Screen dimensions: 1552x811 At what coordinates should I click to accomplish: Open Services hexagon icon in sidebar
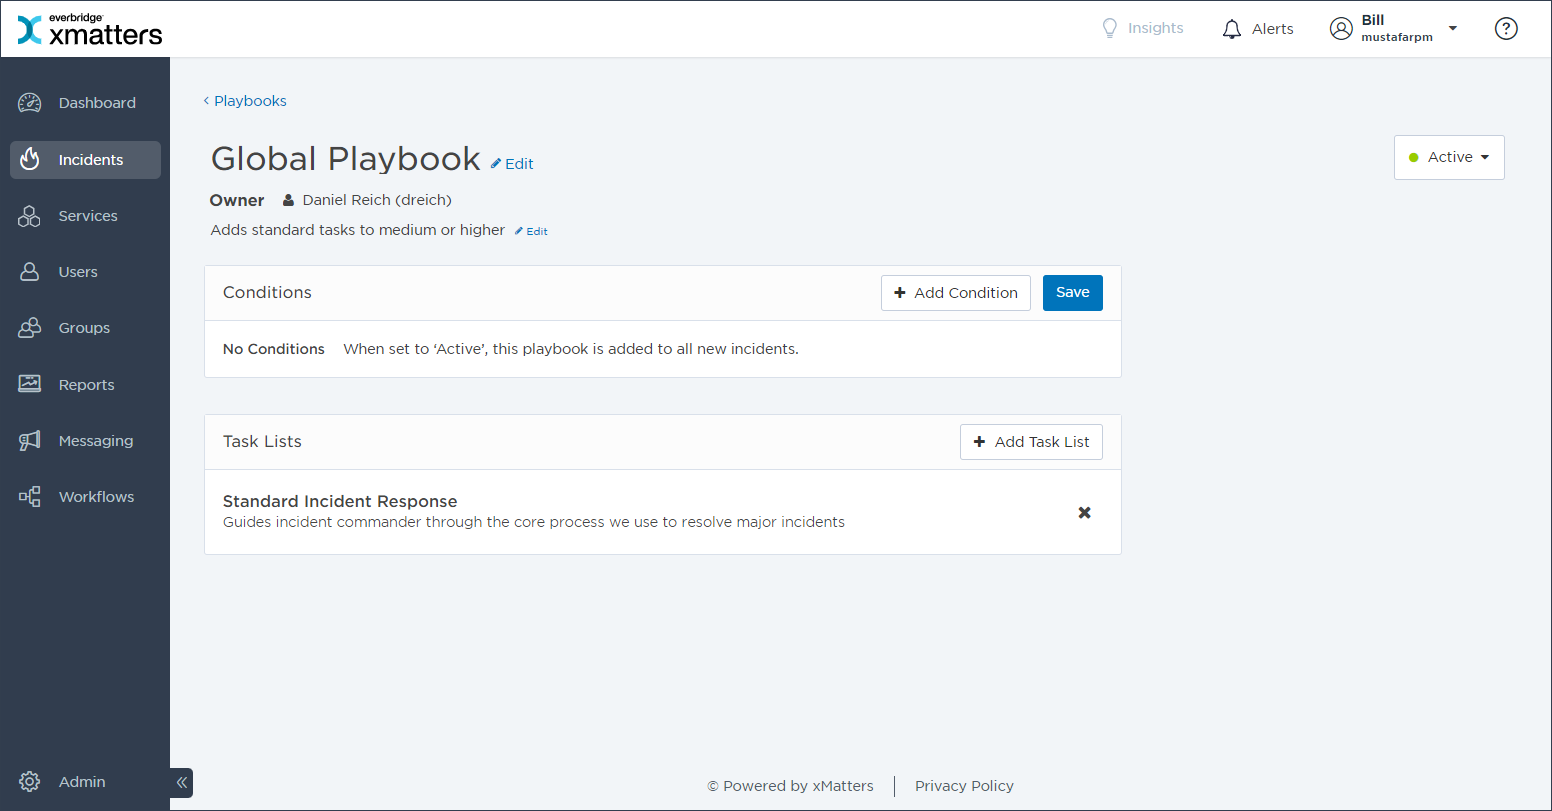[x=30, y=216]
